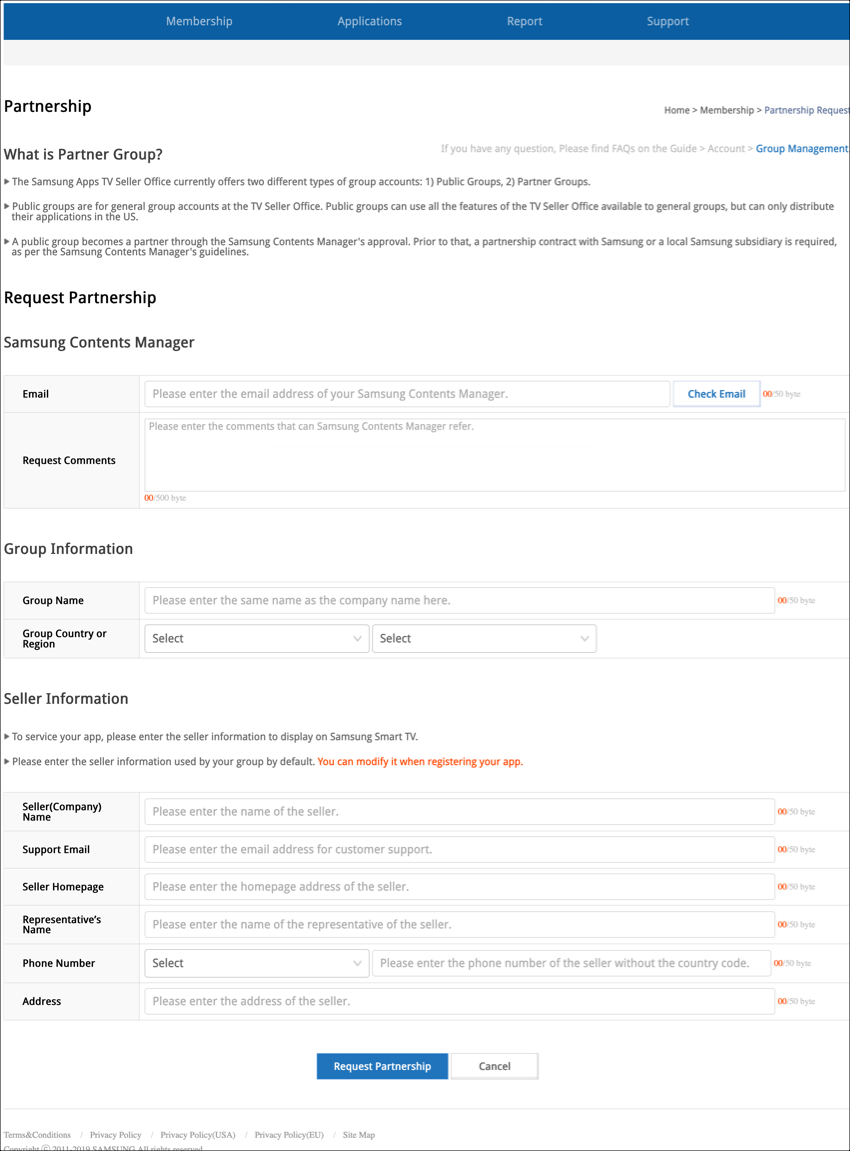This screenshot has width=850, height=1151.
Task: Click the Request Partnership button
Action: pyautogui.click(x=382, y=1066)
